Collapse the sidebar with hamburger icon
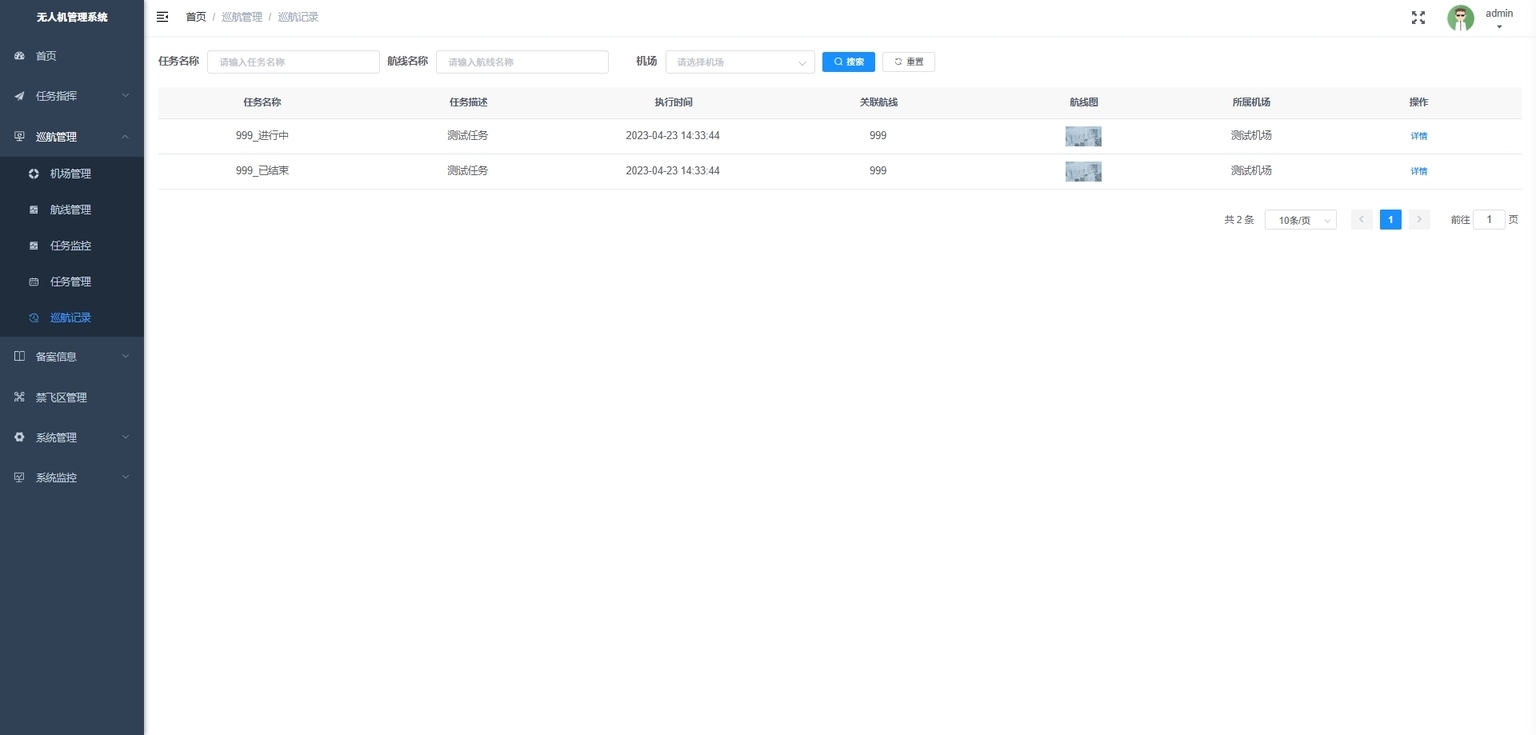The width and height of the screenshot is (1536, 735). 163,17
